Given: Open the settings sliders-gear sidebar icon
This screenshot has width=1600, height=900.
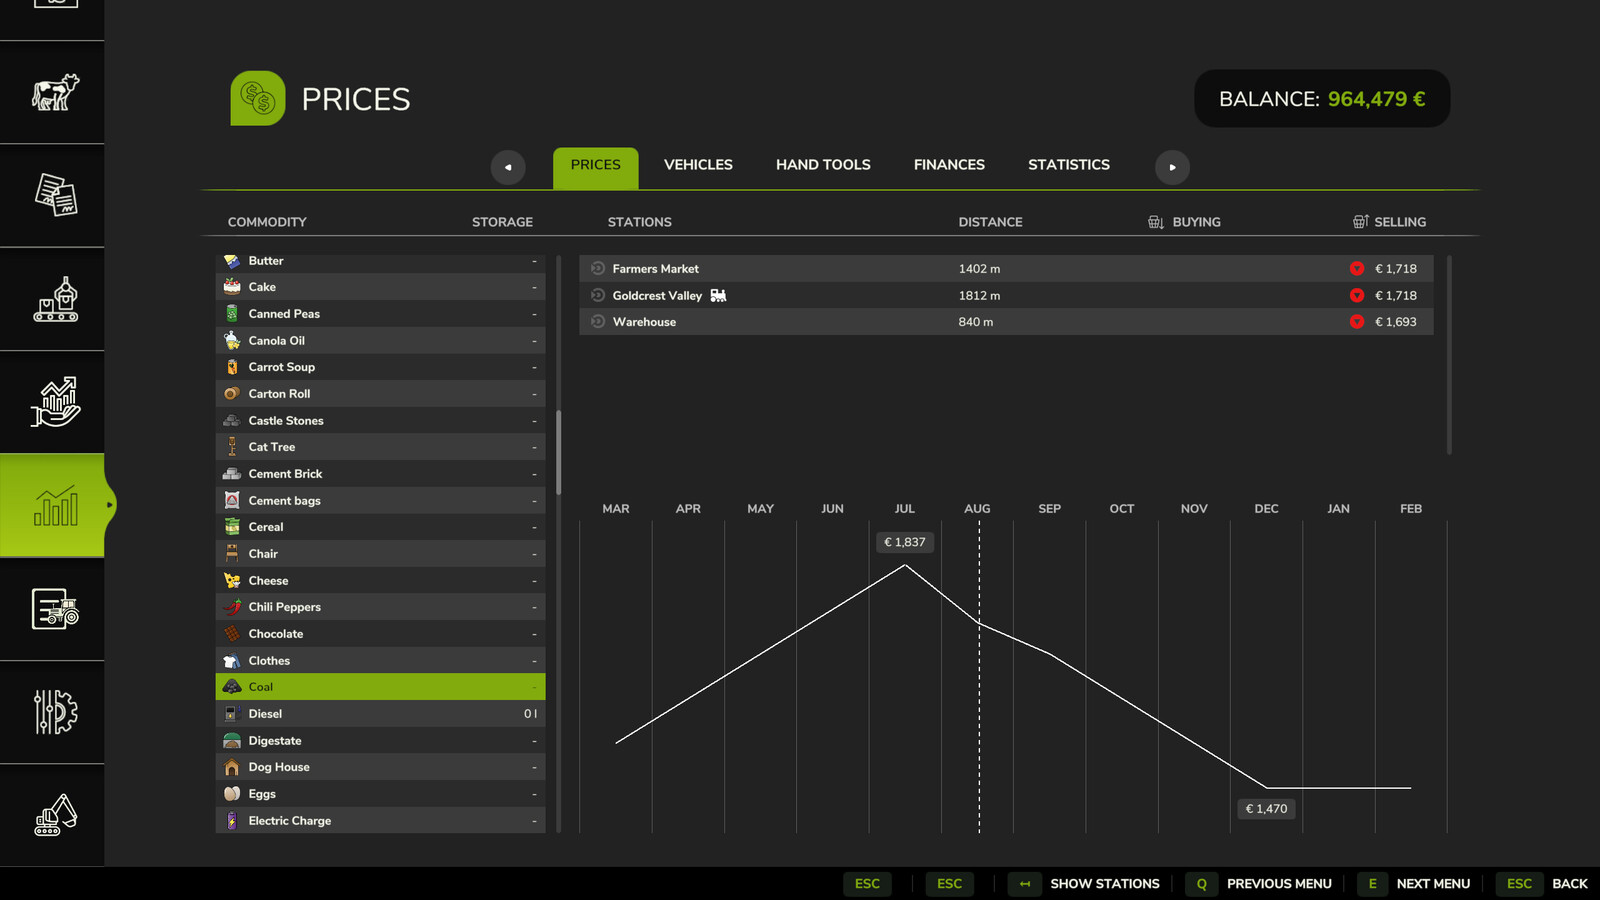Looking at the screenshot, I should coord(54,712).
